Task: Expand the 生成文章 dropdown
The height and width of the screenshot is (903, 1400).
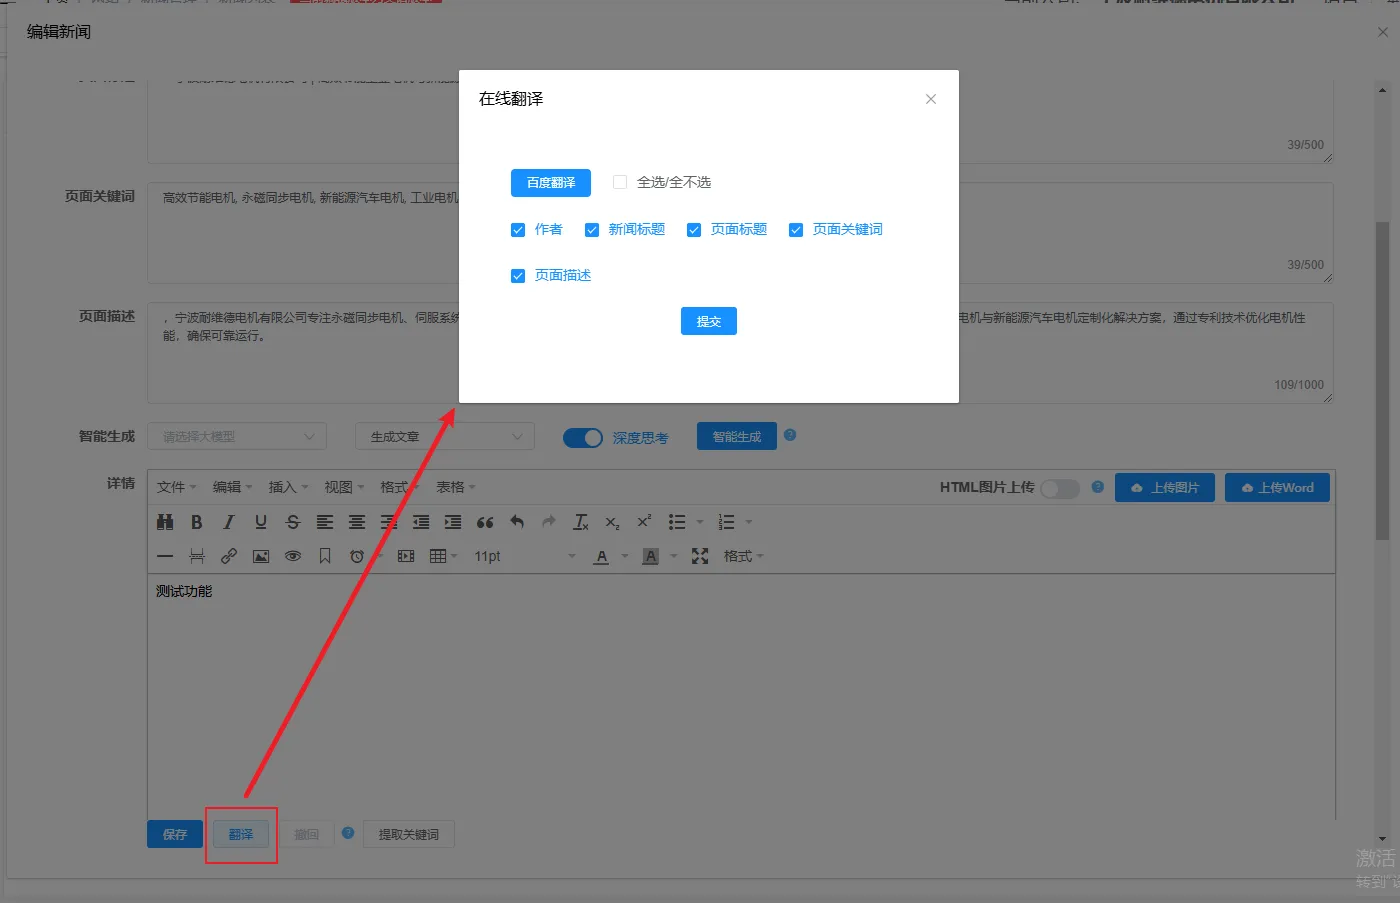Action: (x=445, y=437)
